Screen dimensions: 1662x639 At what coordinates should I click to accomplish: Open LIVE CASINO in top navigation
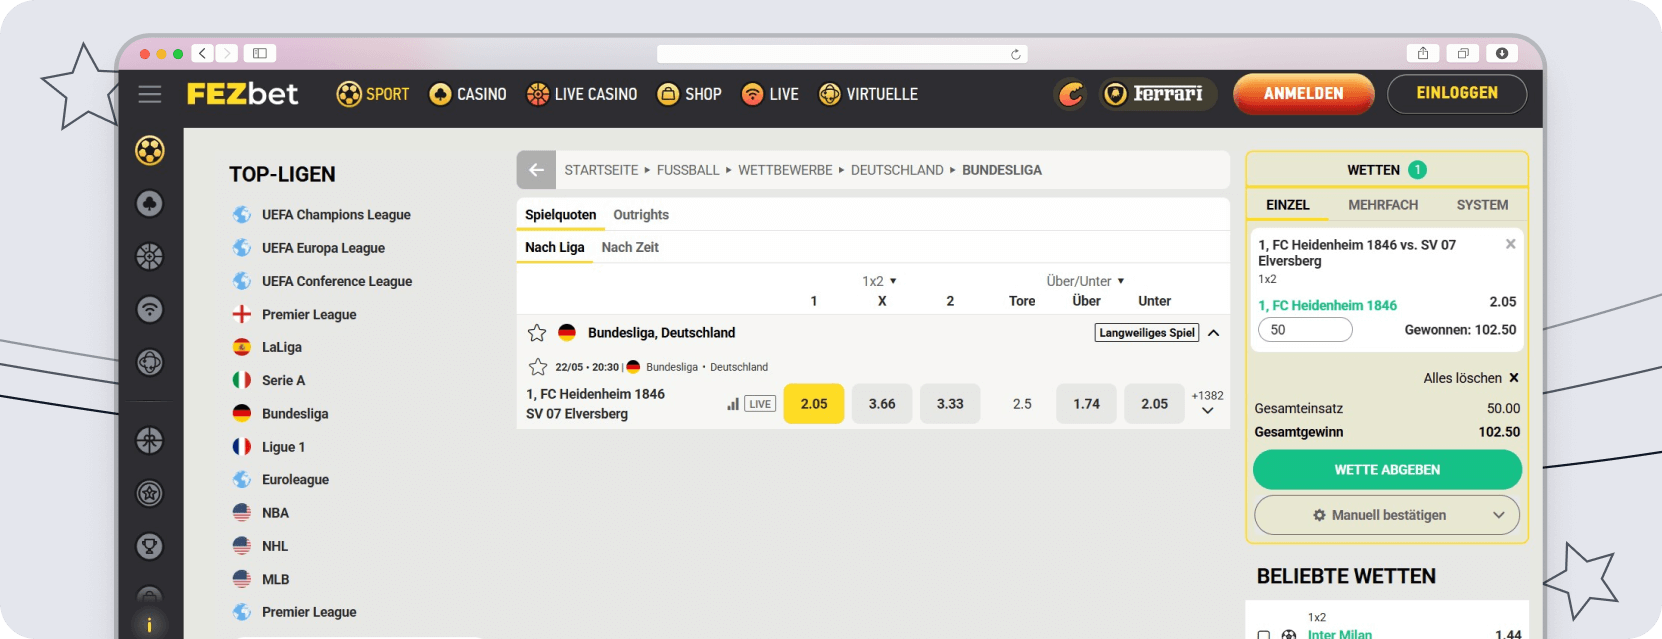[582, 94]
